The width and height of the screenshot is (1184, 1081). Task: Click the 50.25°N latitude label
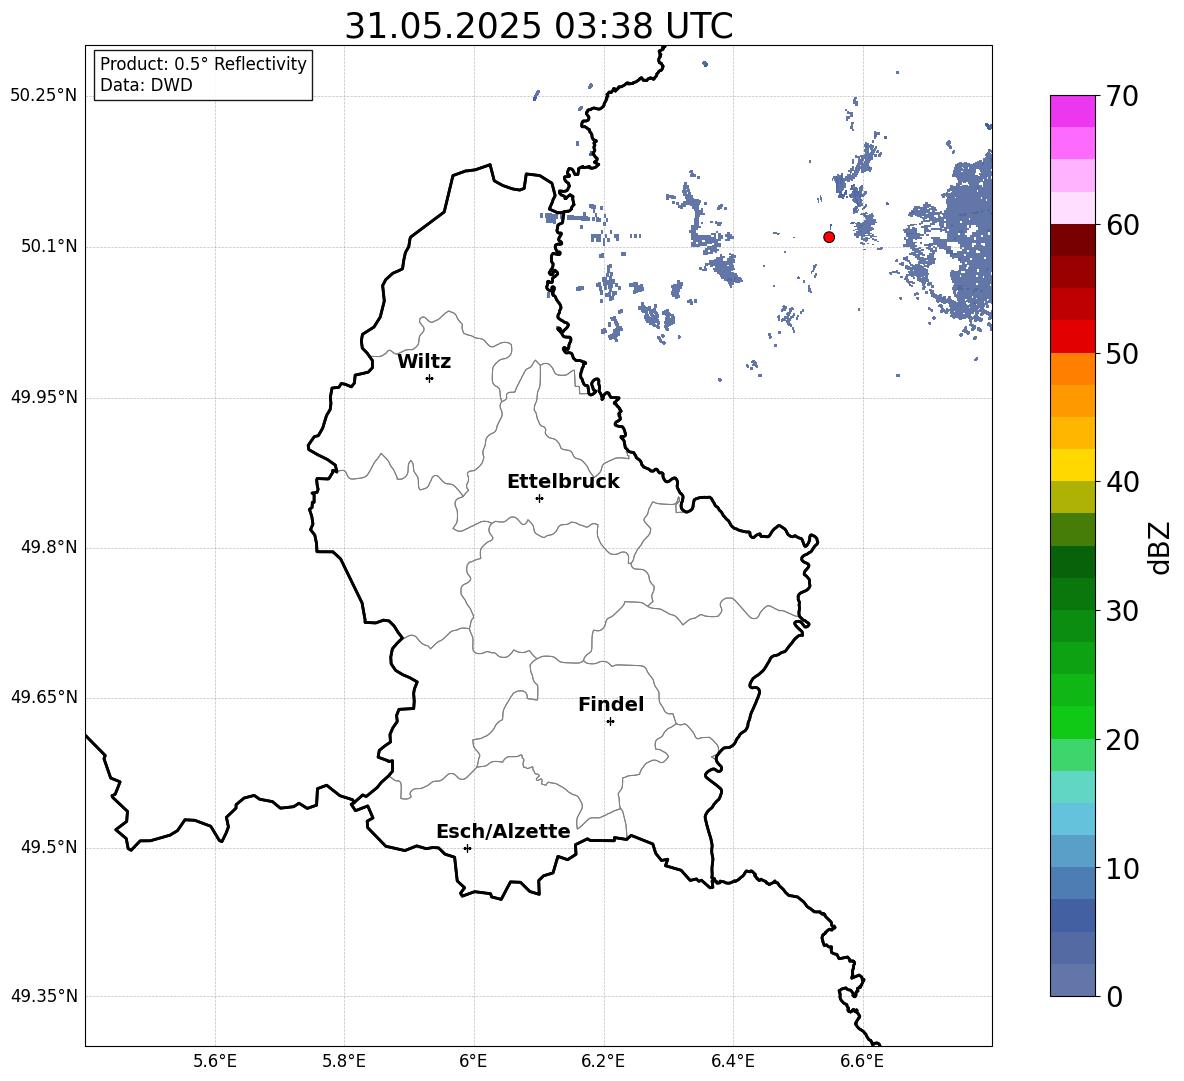(x=44, y=96)
